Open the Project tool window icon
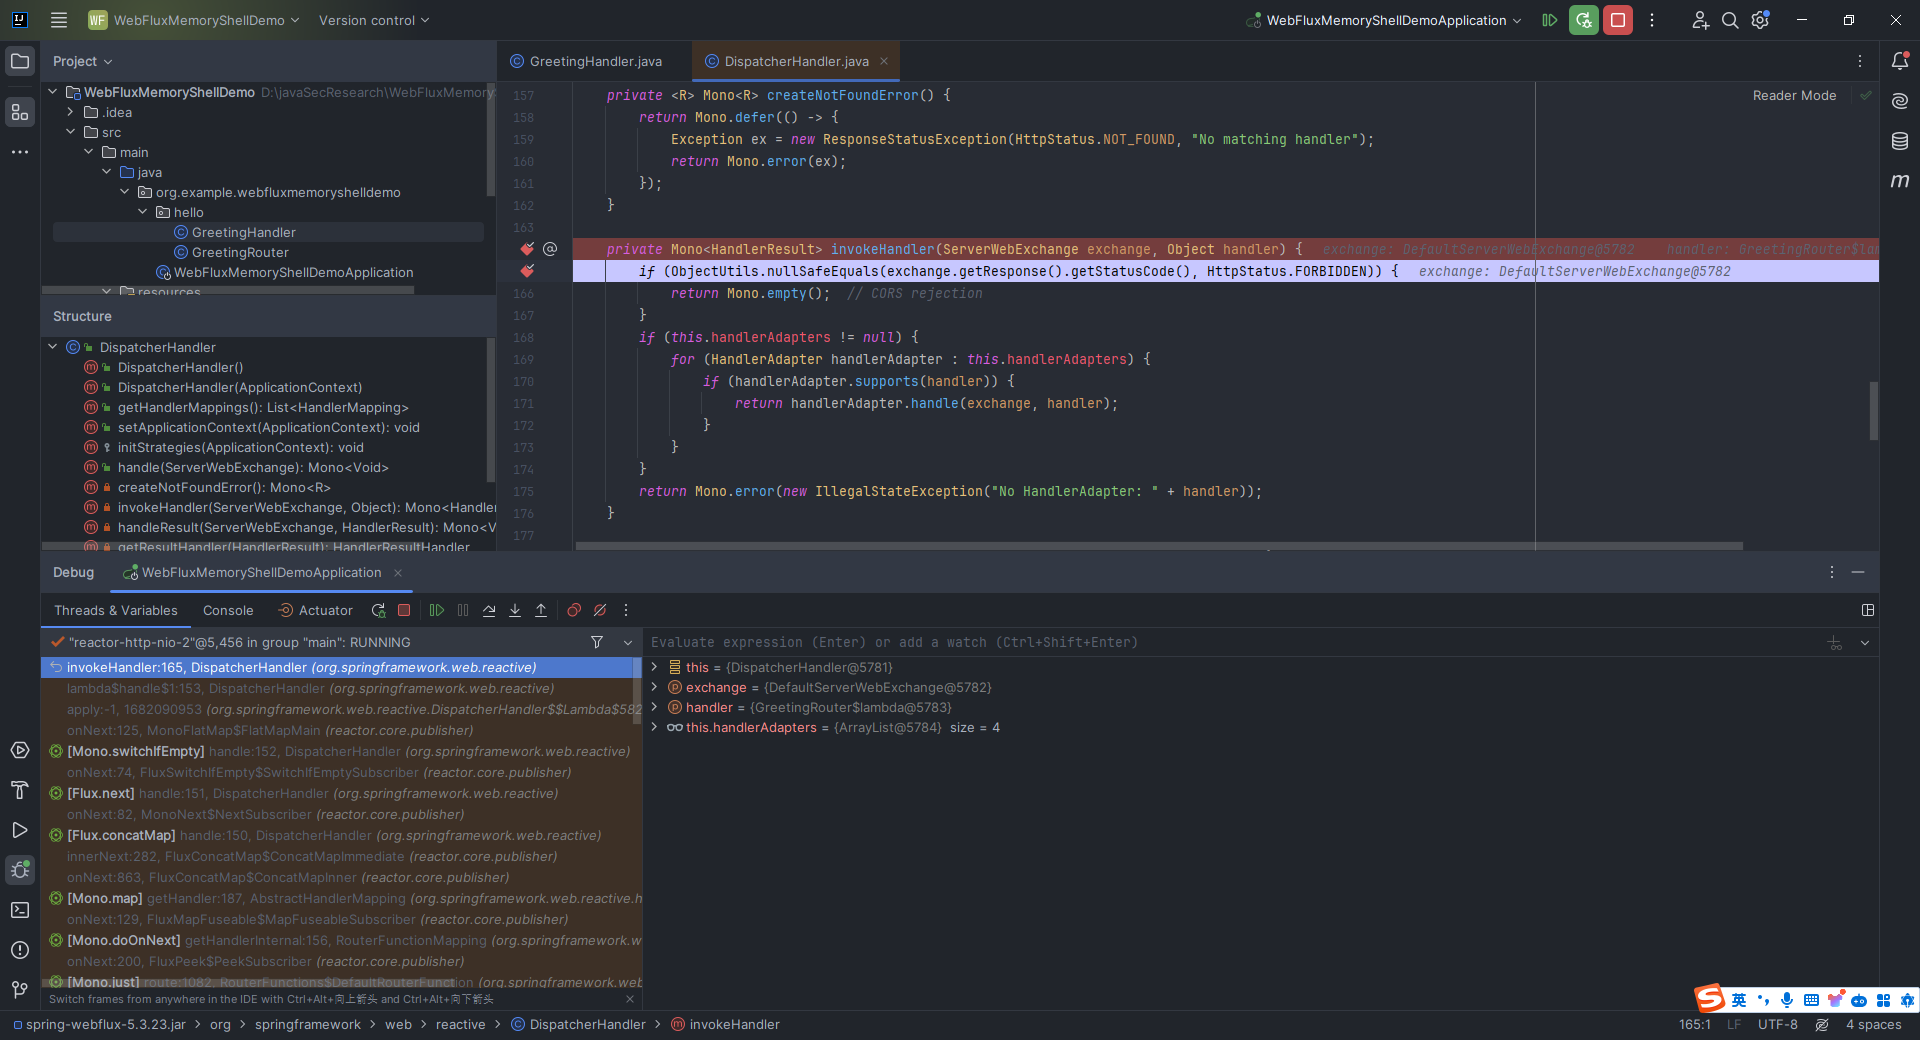 point(20,61)
